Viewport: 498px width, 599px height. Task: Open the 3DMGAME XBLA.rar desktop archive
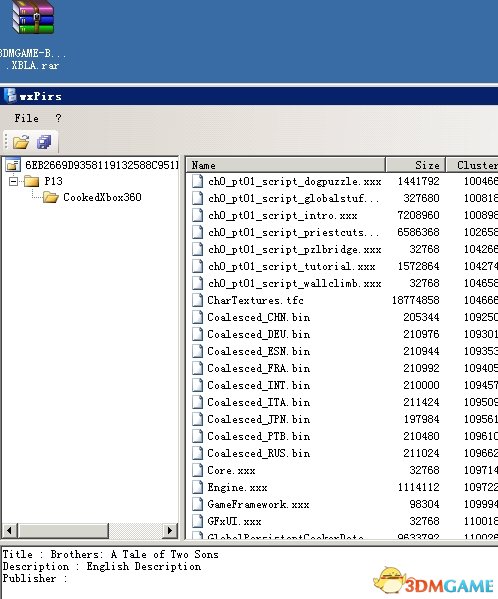pyautogui.click(x=32, y=34)
